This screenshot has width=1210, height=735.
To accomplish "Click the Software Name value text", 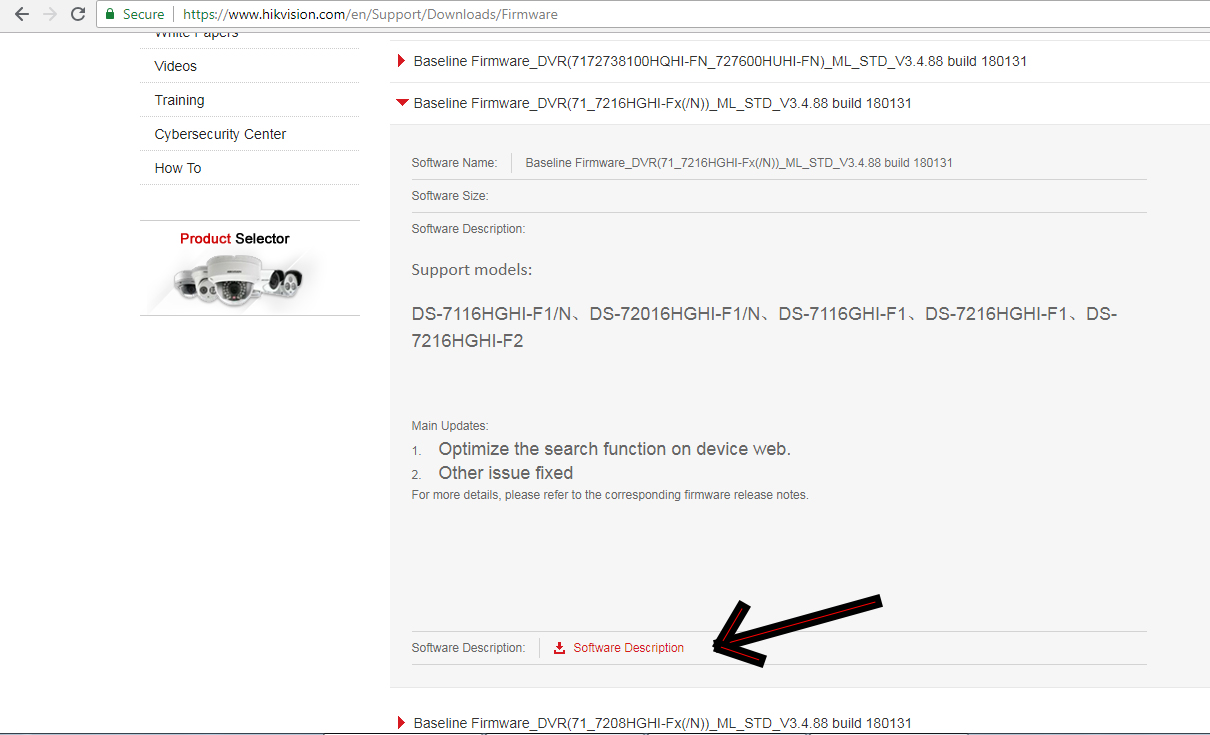I will tap(739, 162).
